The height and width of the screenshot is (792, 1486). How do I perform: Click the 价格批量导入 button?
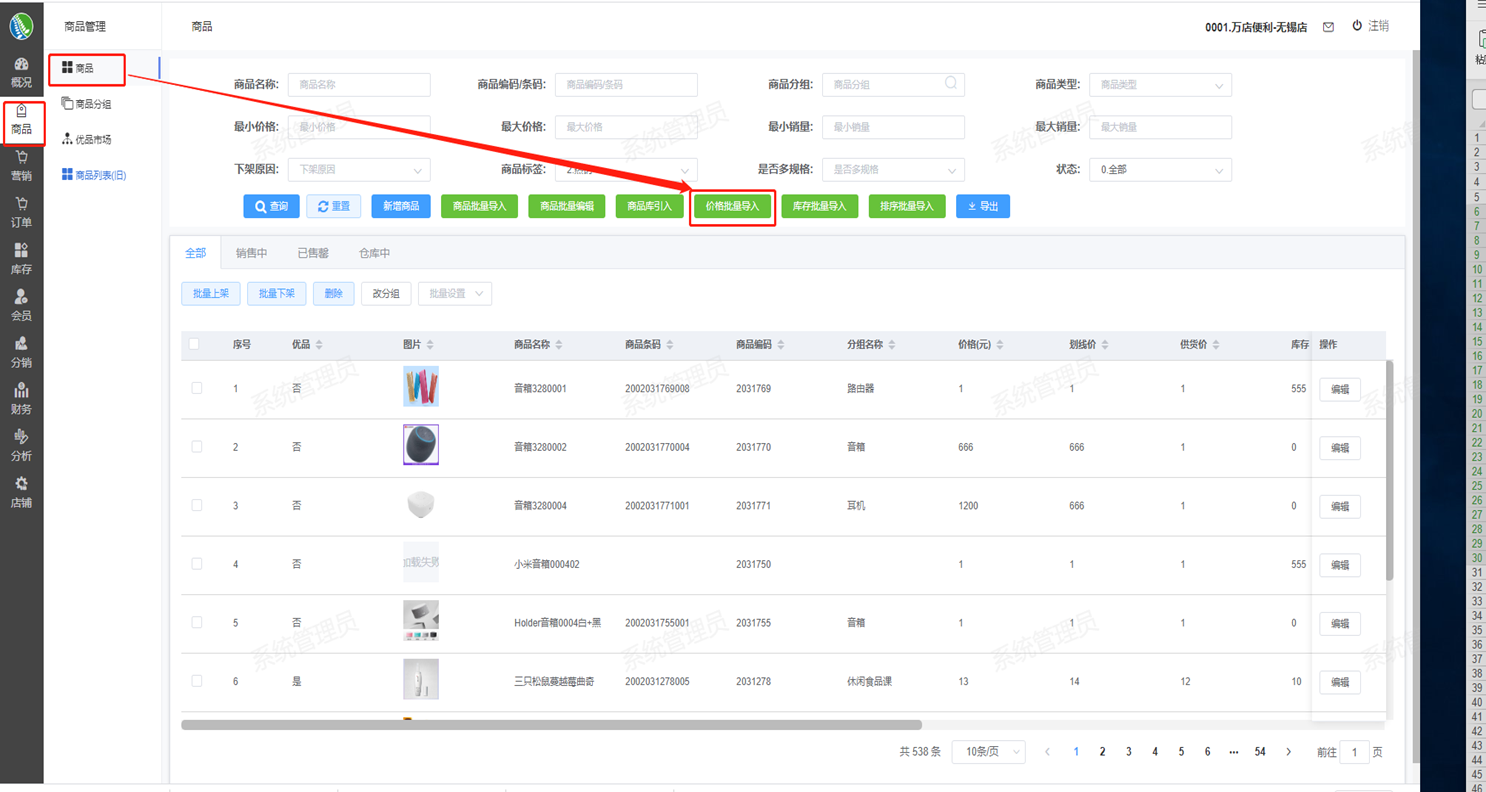coord(733,207)
